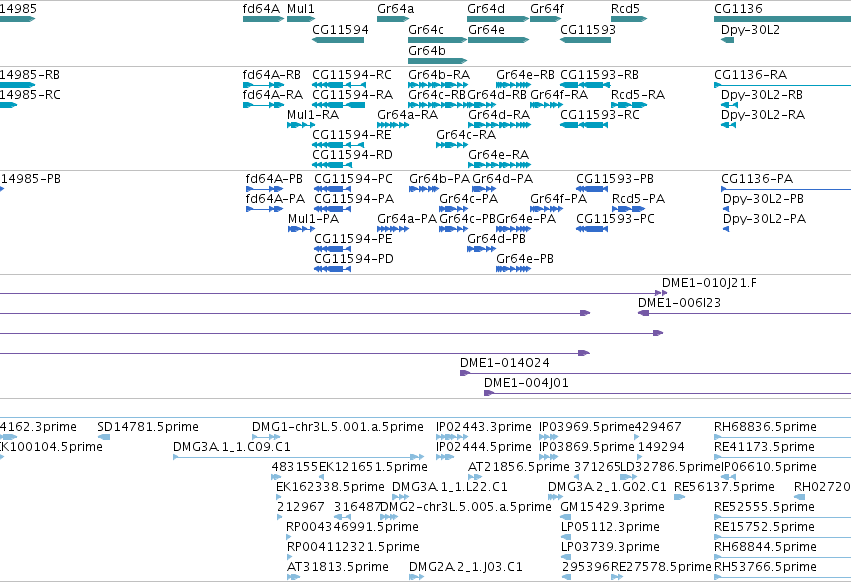Select the Gr64d gene feature
This screenshot has height=582, width=851.
[498, 19]
